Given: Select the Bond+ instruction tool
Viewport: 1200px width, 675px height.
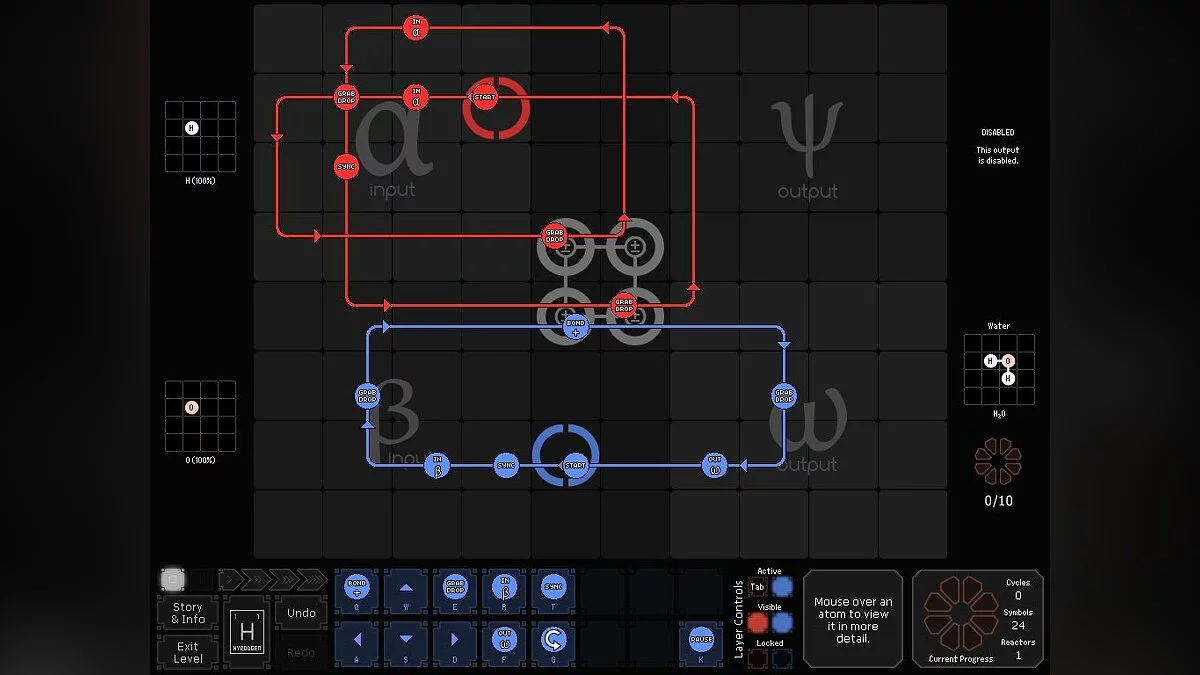Looking at the screenshot, I should 357,591.
